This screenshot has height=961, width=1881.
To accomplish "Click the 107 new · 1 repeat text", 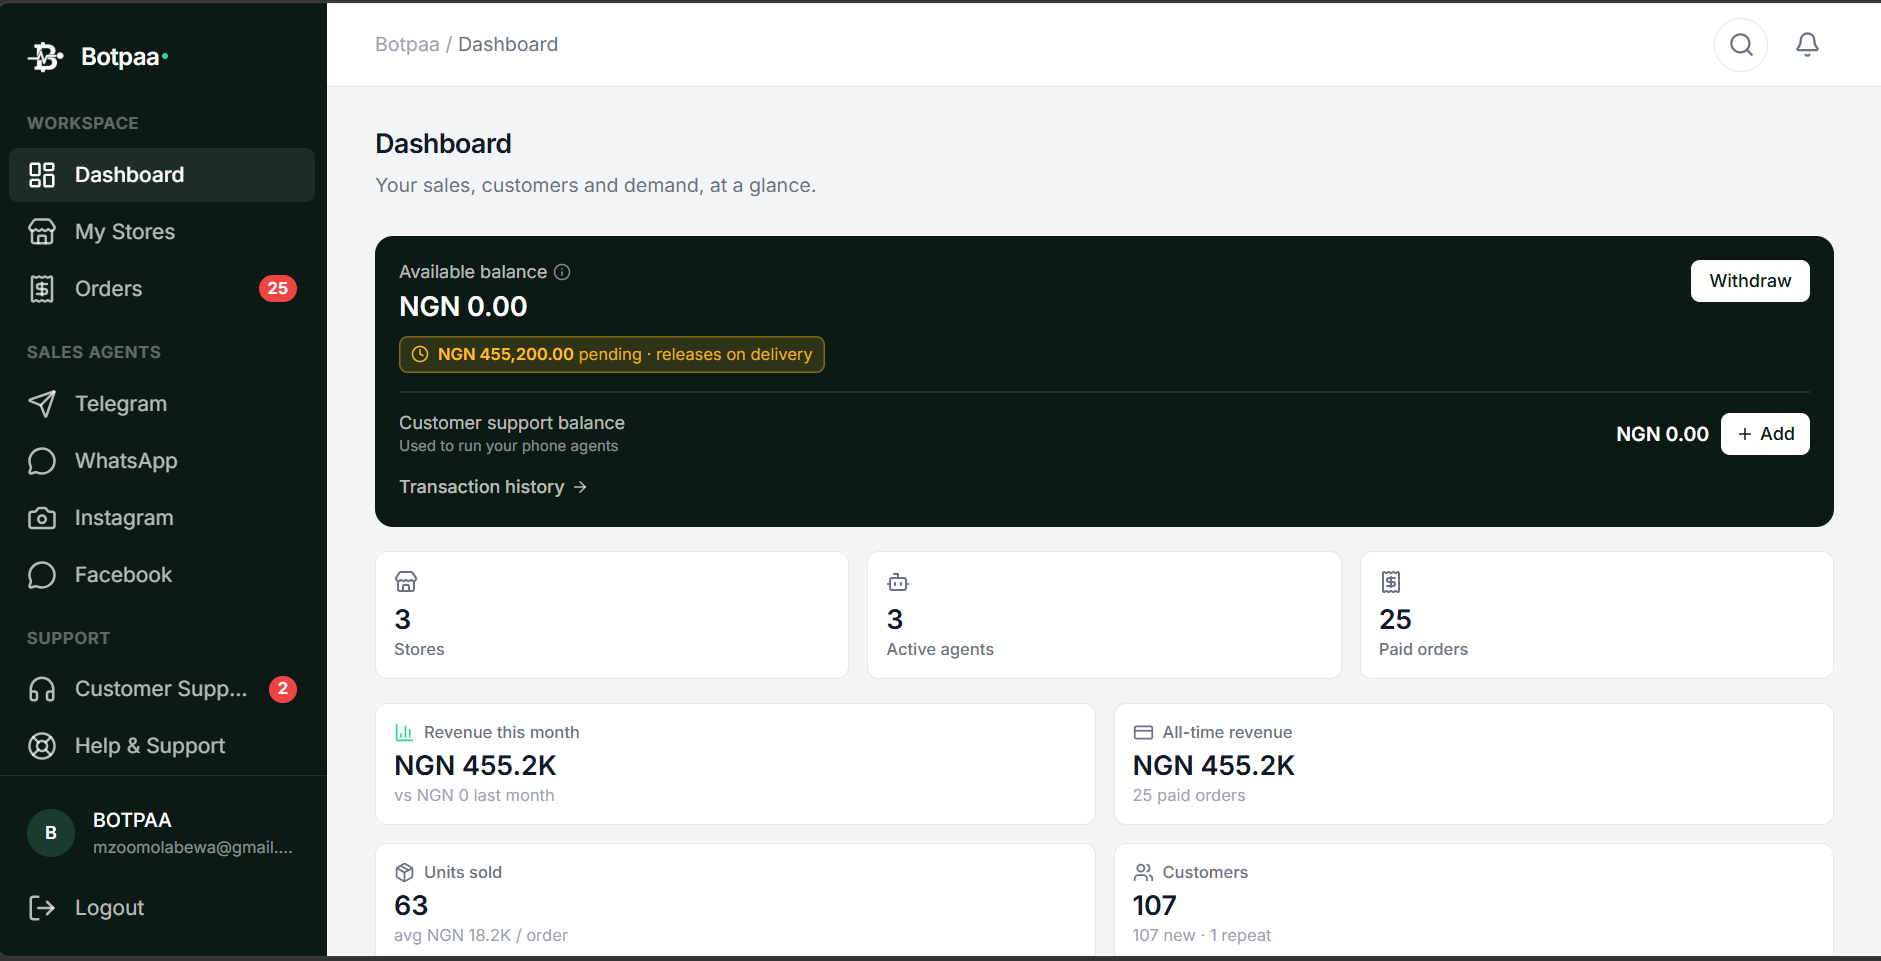I will [x=1202, y=936].
